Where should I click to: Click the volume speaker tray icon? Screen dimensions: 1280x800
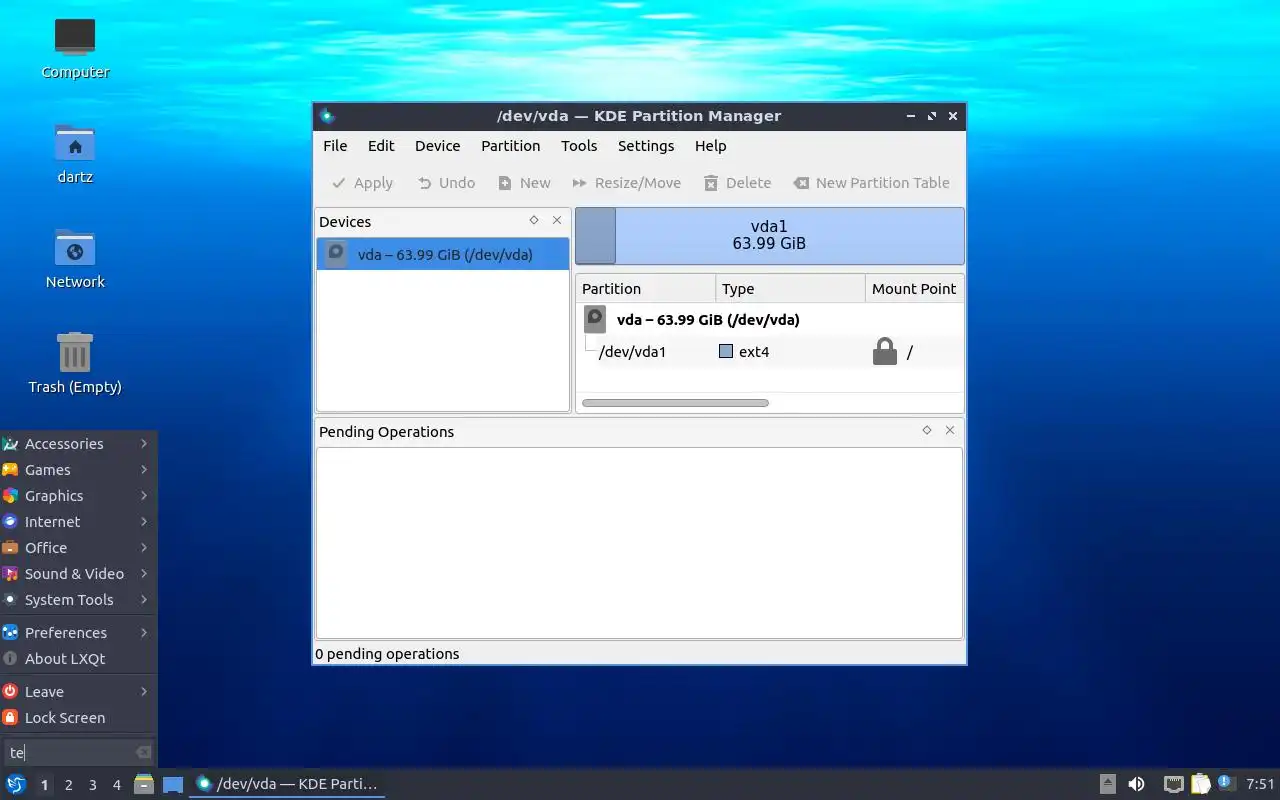pos(1137,784)
